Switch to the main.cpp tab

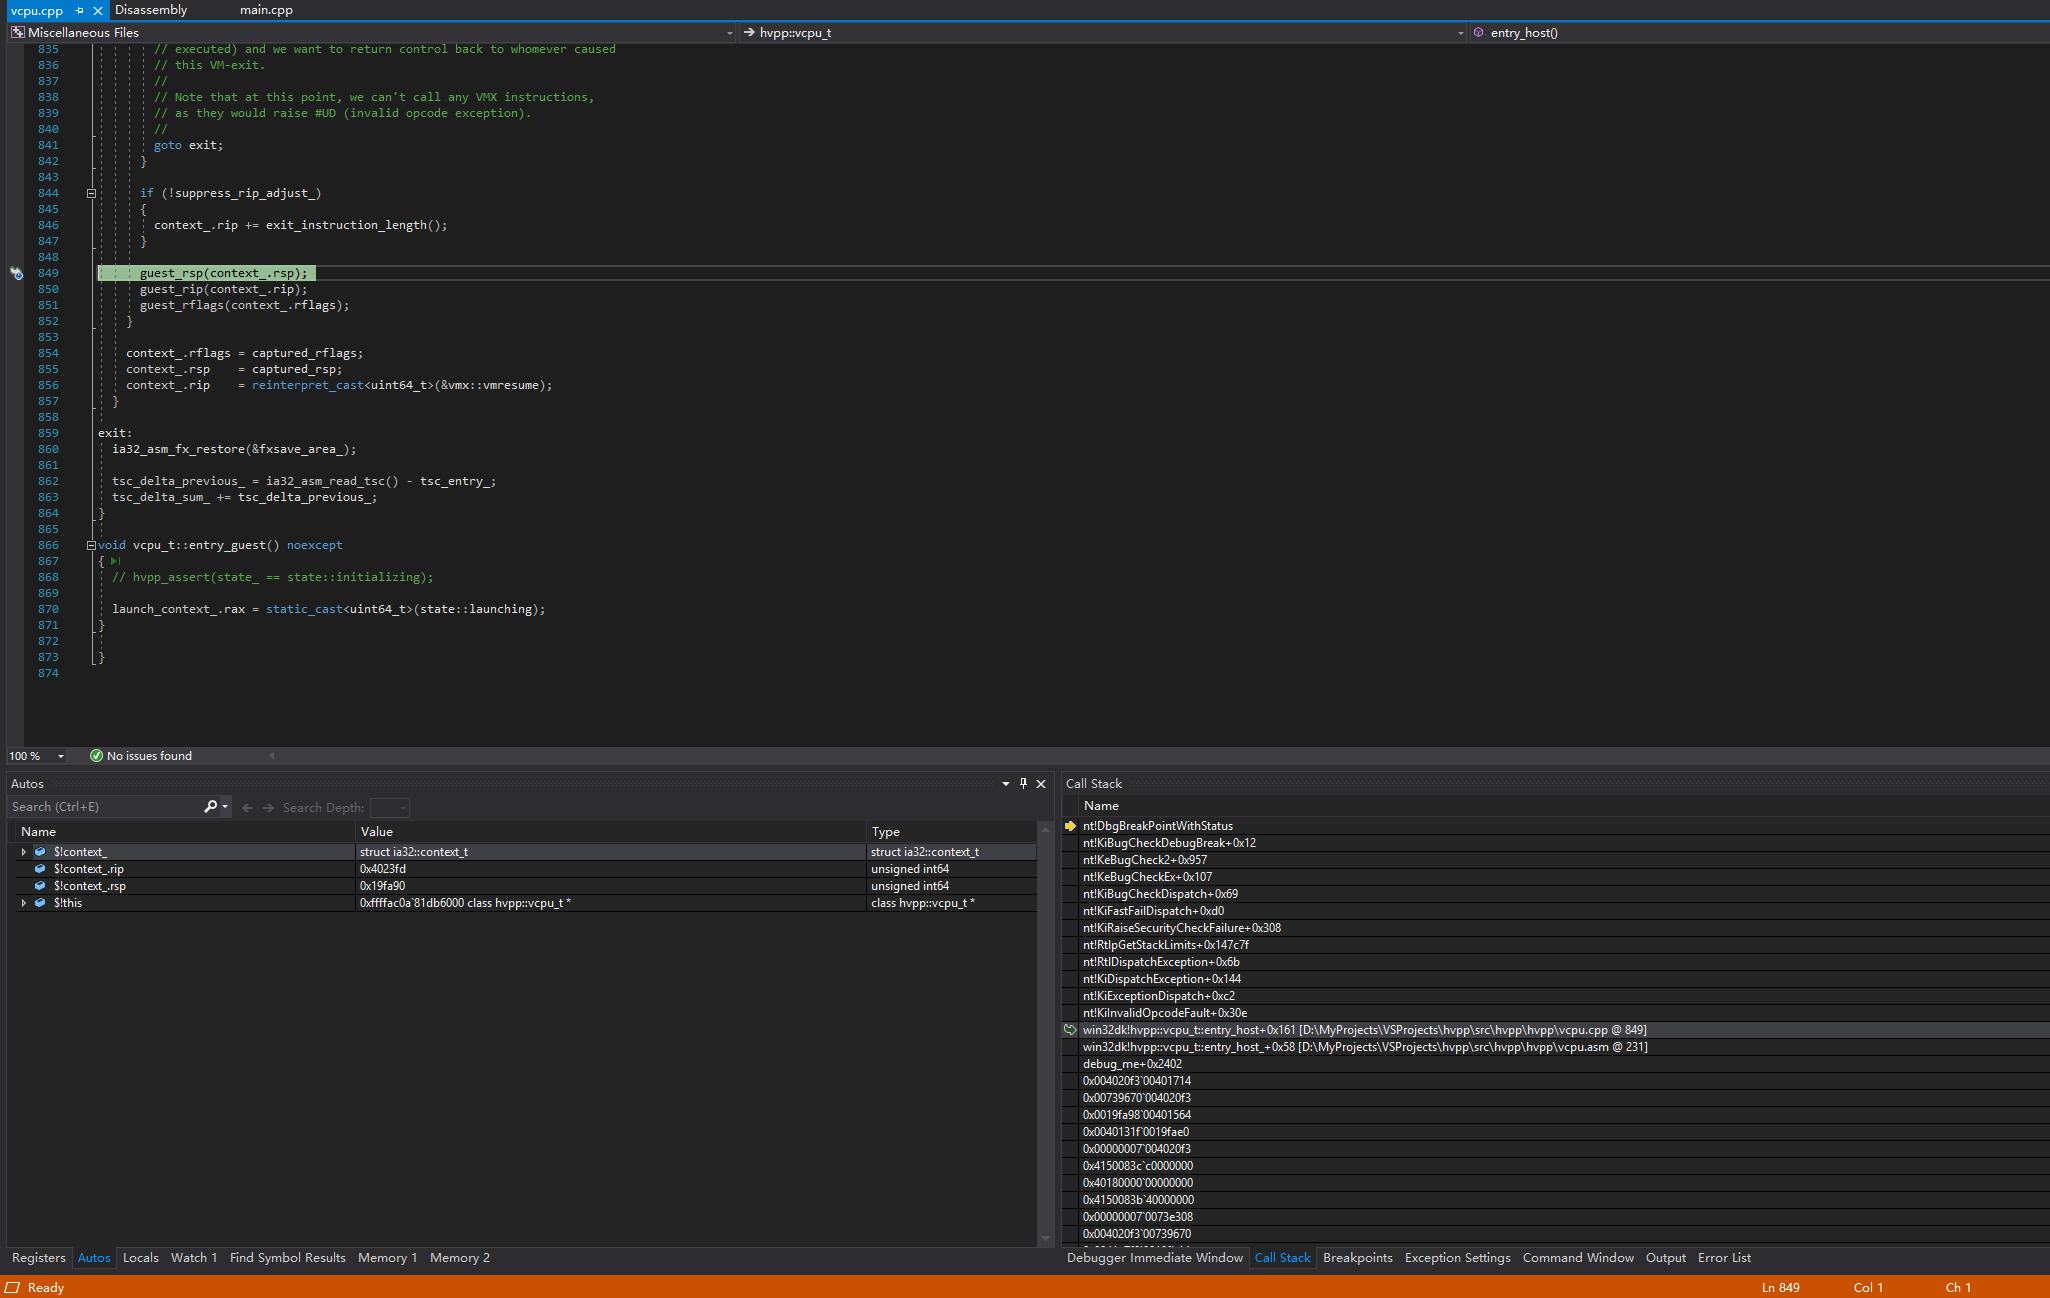tap(266, 10)
